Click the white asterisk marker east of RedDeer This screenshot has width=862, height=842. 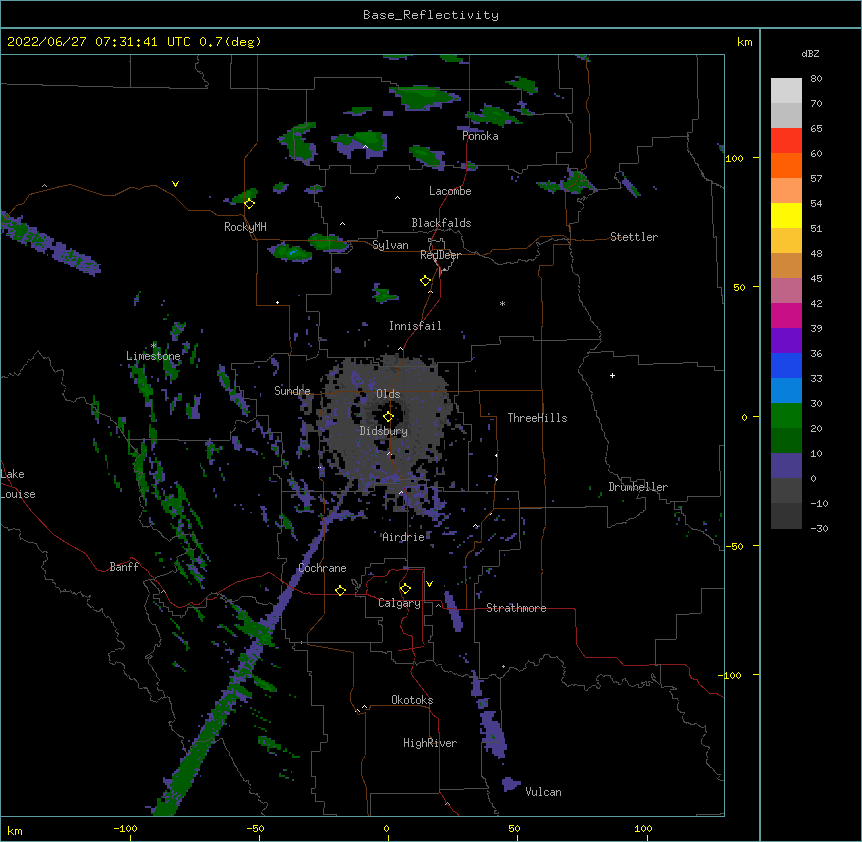pos(502,303)
